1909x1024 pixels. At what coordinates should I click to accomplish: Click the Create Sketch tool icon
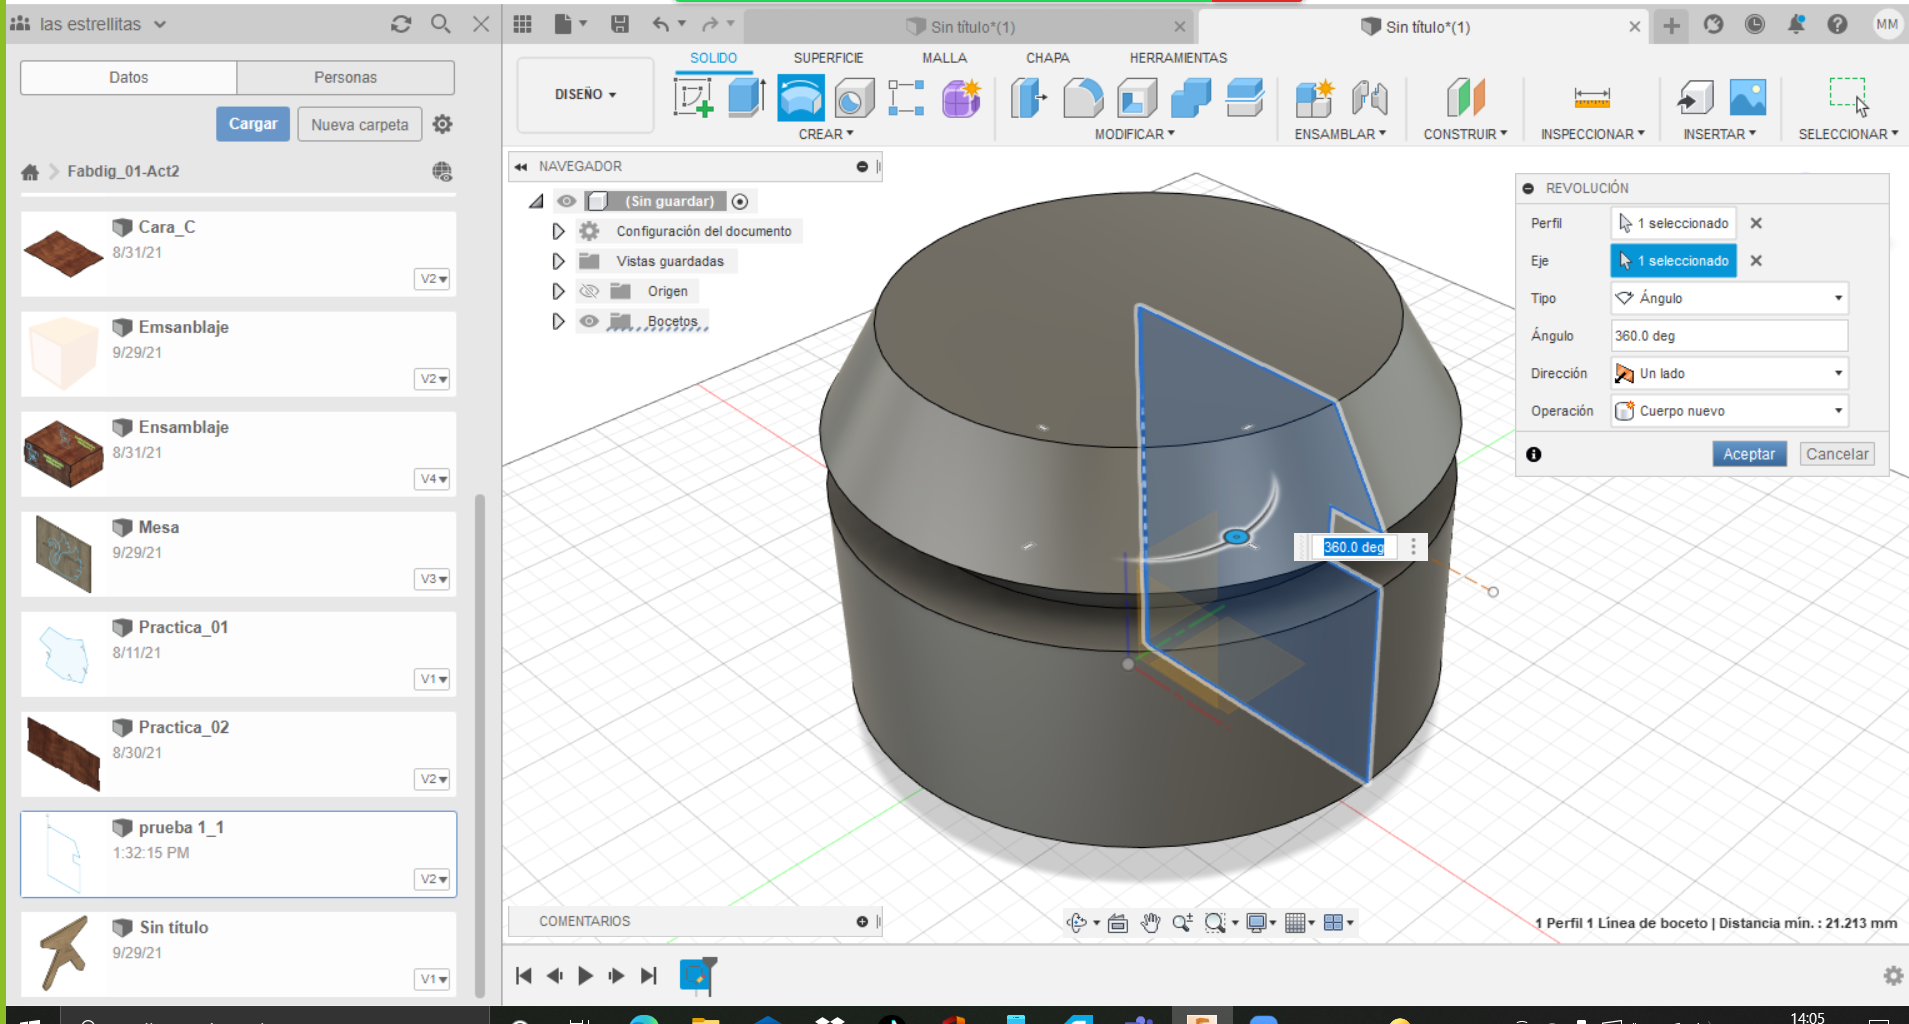[694, 98]
